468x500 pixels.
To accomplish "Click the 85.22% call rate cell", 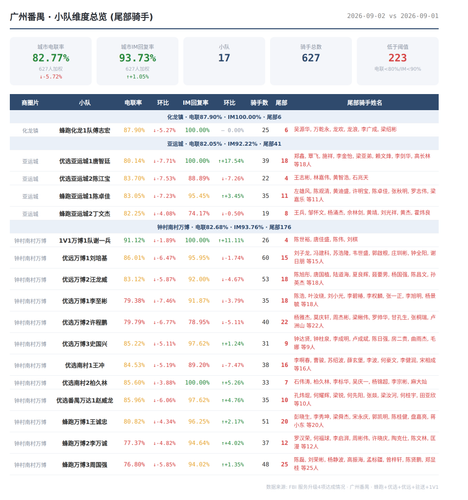I will tap(134, 343).
